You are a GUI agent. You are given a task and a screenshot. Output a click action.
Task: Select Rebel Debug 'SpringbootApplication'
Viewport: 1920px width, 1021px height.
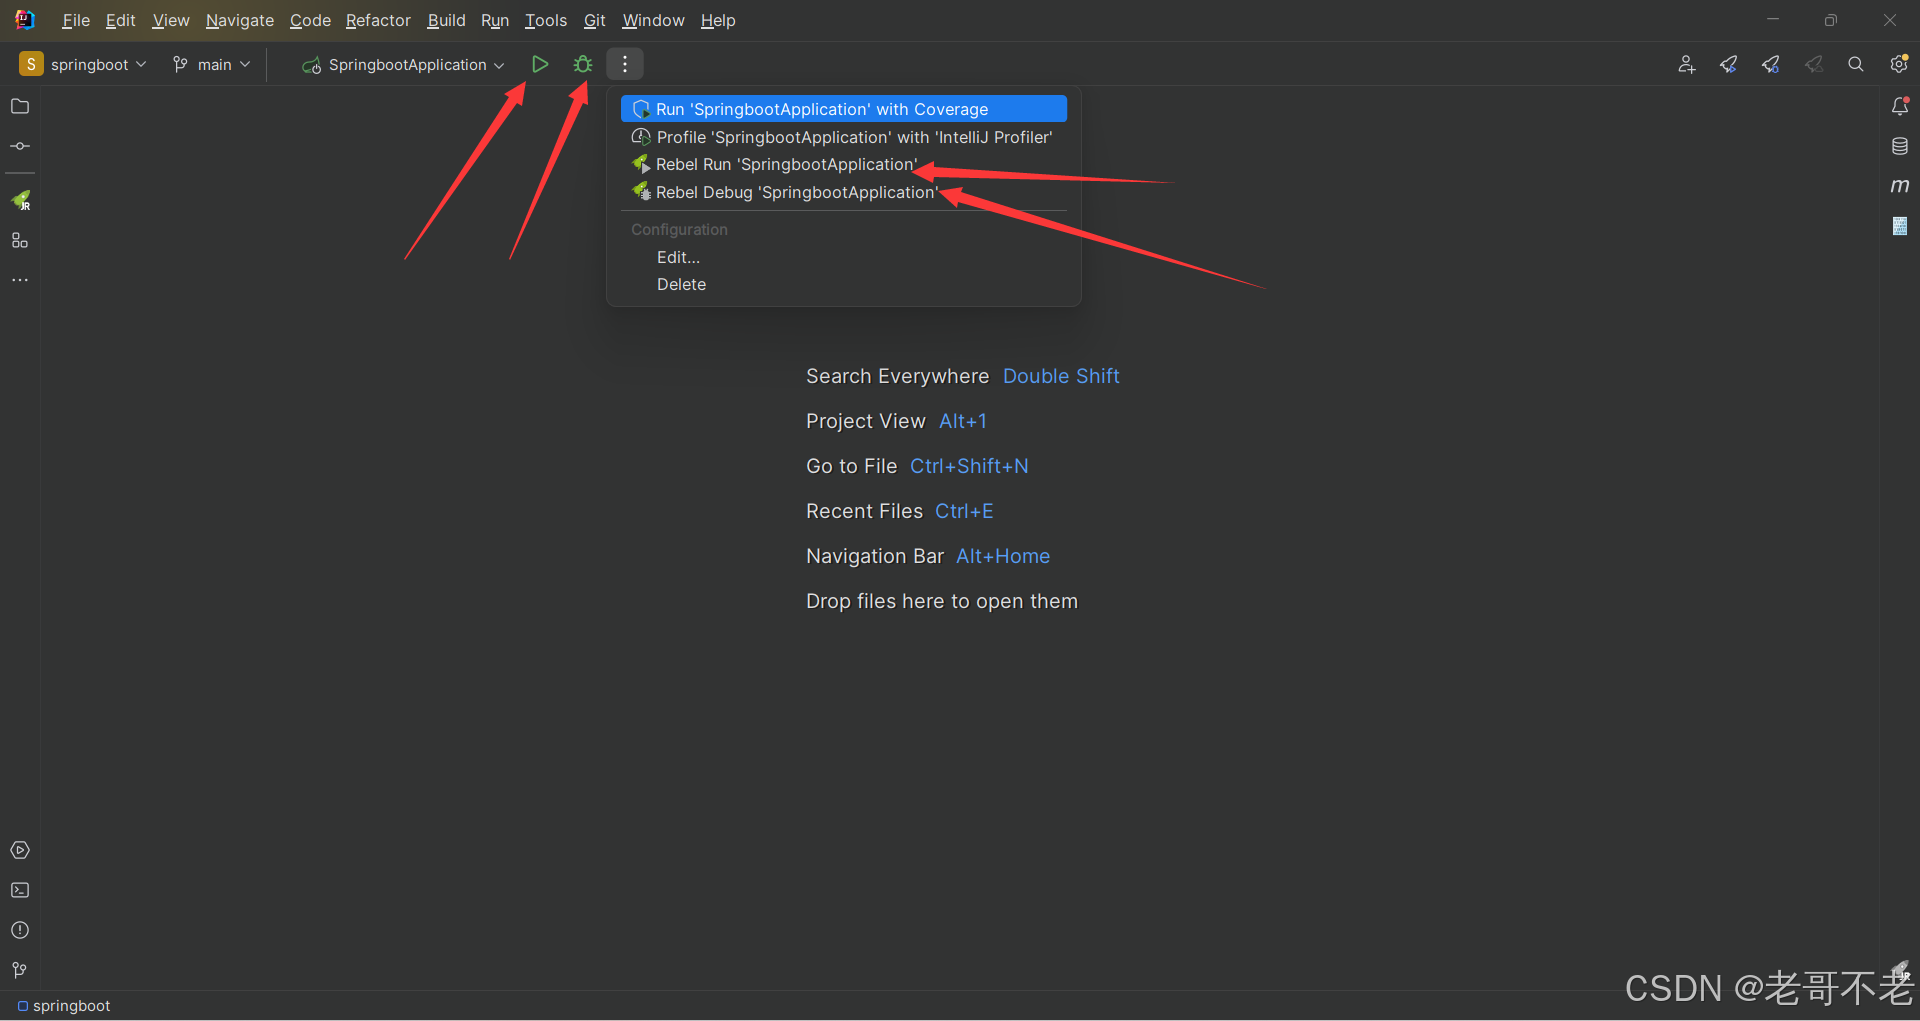click(x=844, y=192)
